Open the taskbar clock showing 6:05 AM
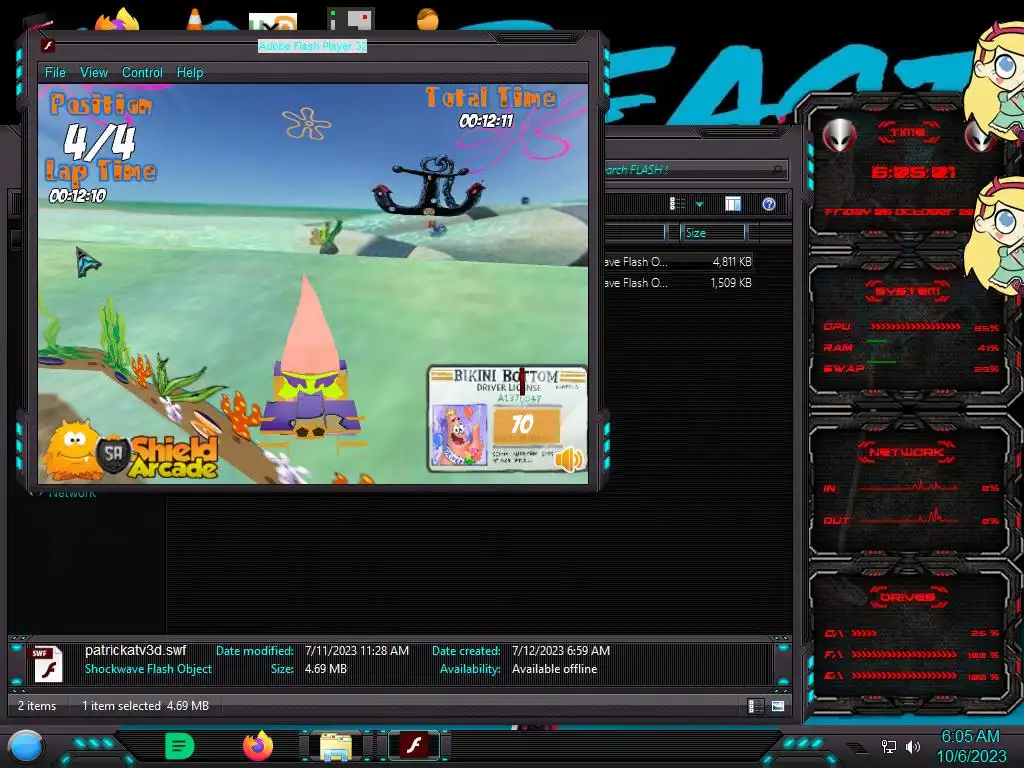Viewport: 1024px width, 768px height. pos(971,746)
